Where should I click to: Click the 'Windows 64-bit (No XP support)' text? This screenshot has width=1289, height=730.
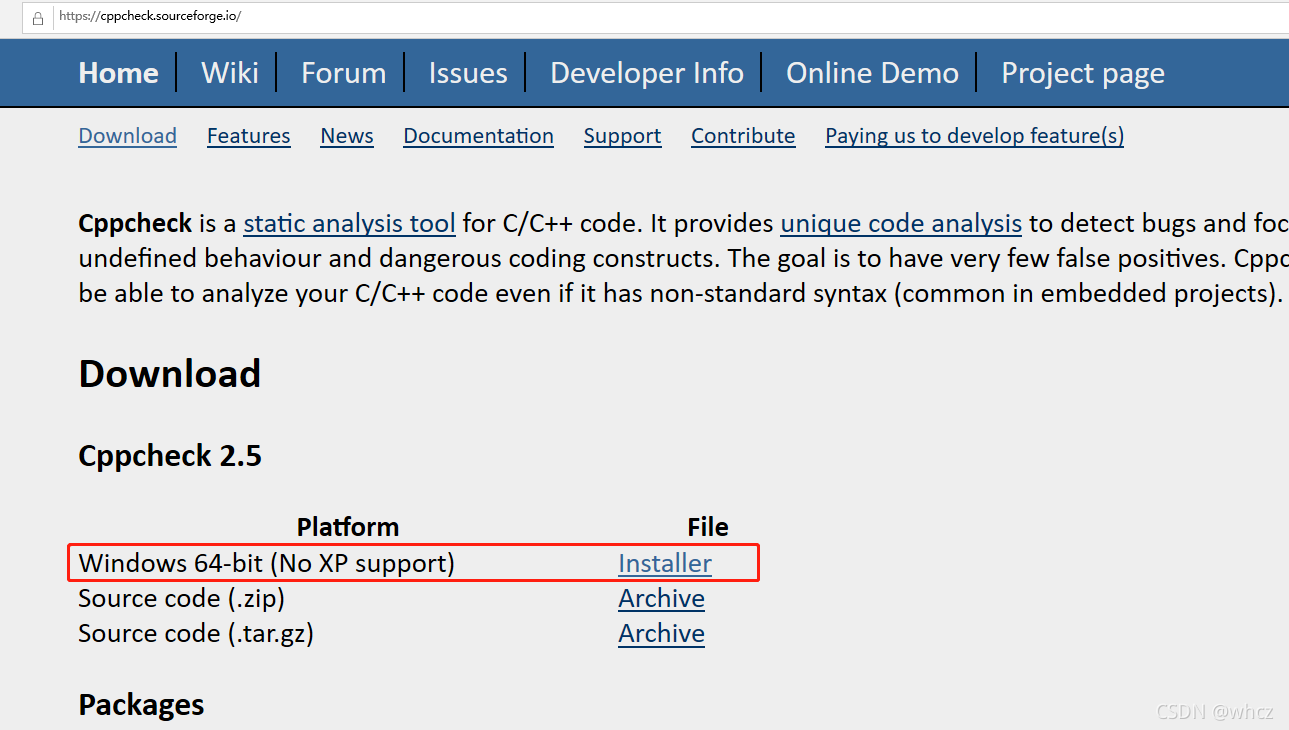pyautogui.click(x=267, y=563)
